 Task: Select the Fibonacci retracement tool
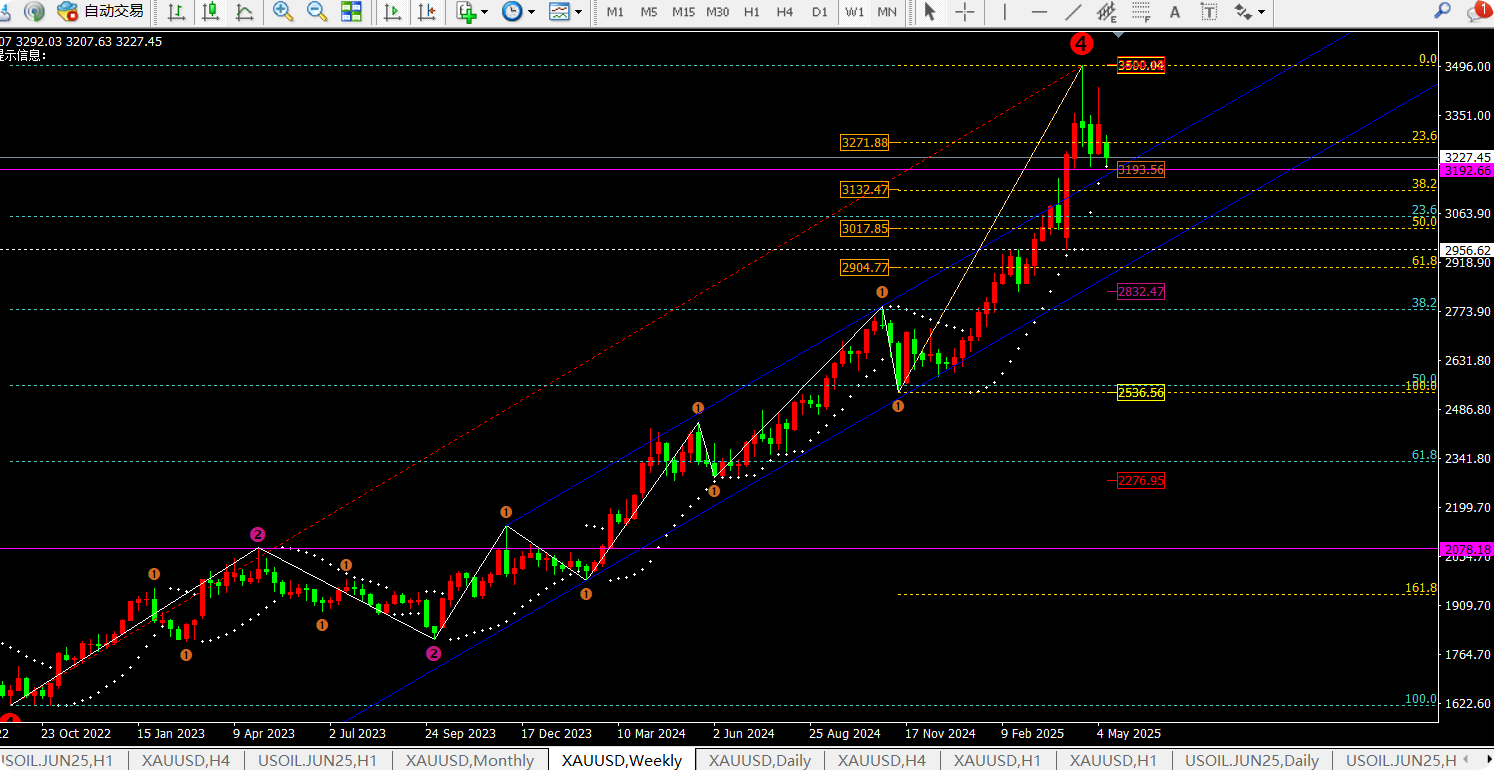(1140, 12)
